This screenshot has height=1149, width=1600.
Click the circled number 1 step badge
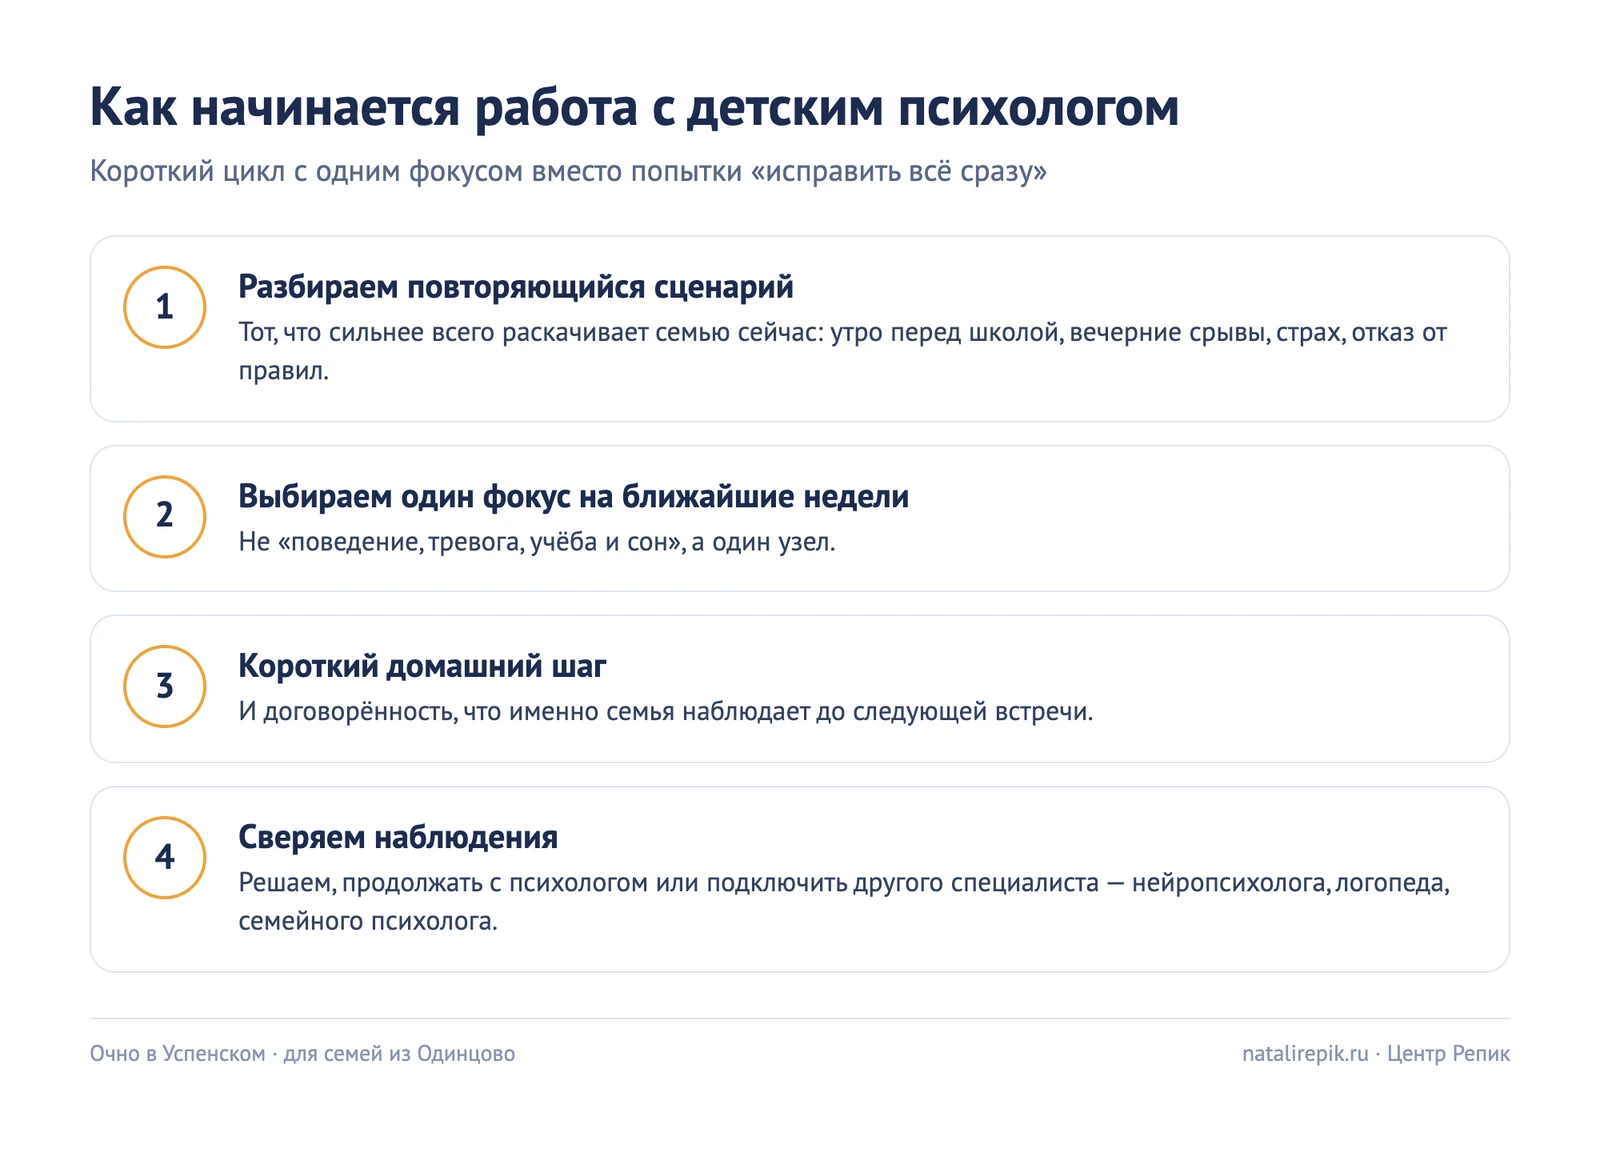coord(165,307)
